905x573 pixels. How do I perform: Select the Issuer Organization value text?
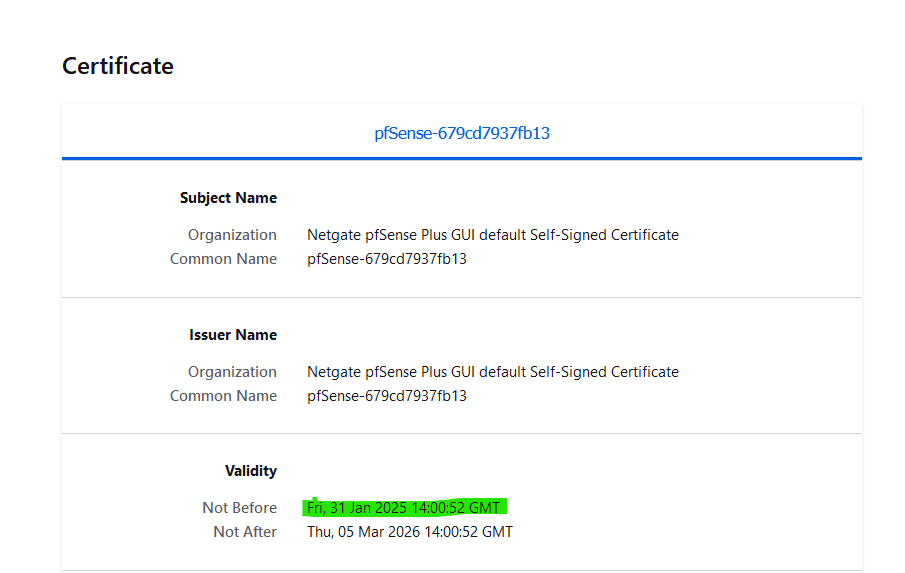point(492,372)
